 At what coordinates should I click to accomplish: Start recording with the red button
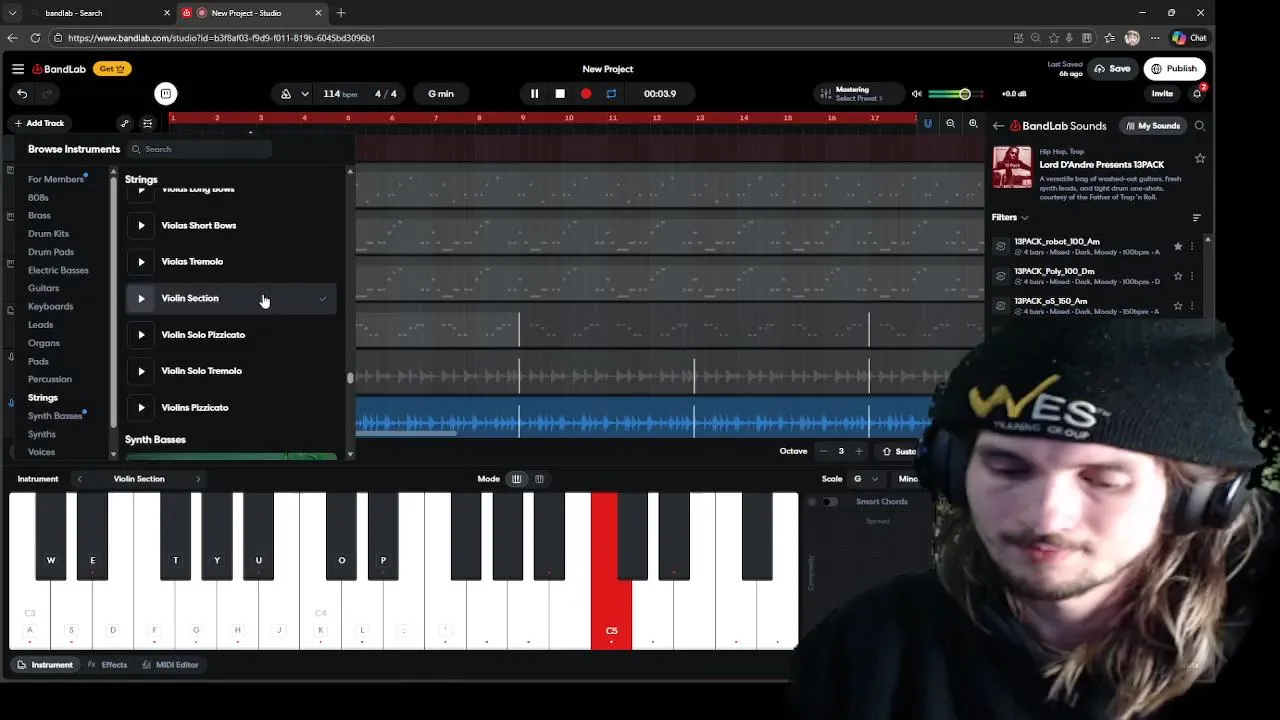[x=586, y=94]
